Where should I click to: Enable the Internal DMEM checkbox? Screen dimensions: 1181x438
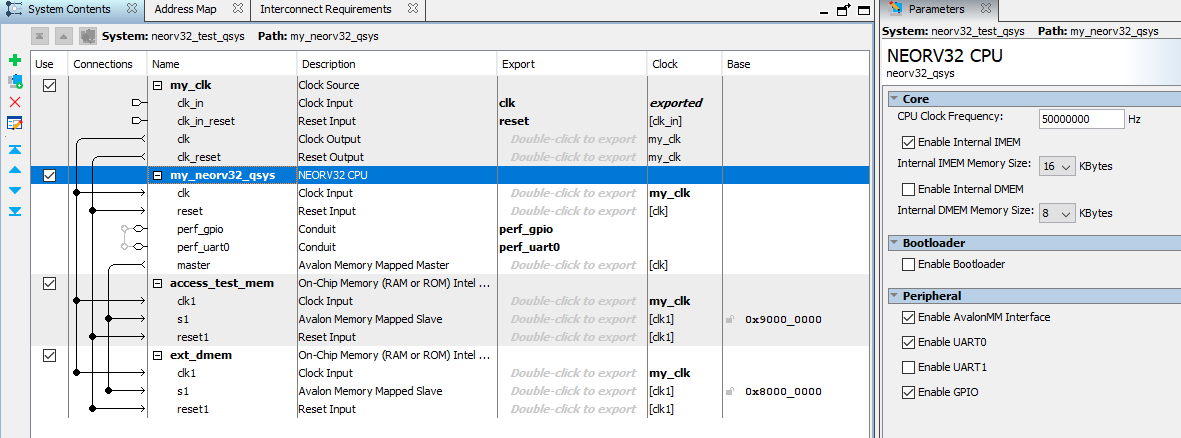pos(908,189)
